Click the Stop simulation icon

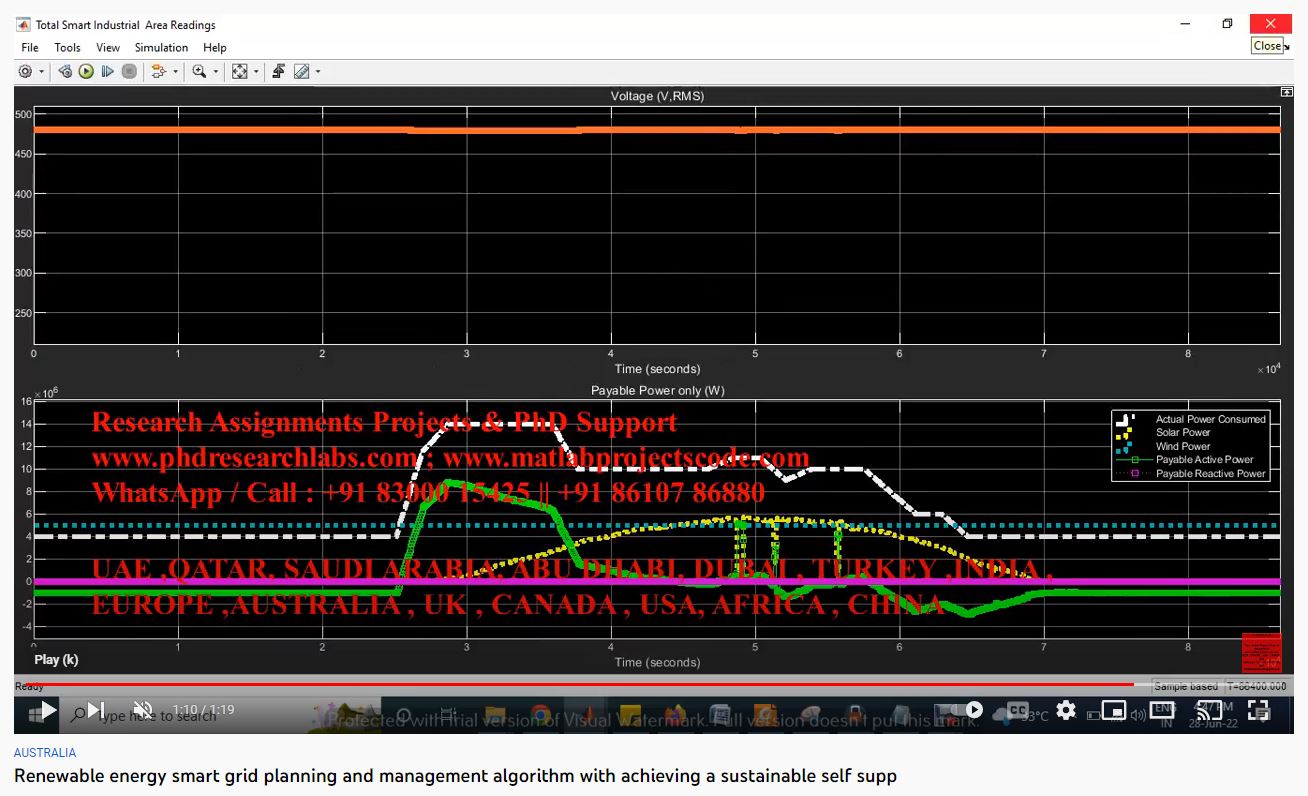[x=129, y=72]
